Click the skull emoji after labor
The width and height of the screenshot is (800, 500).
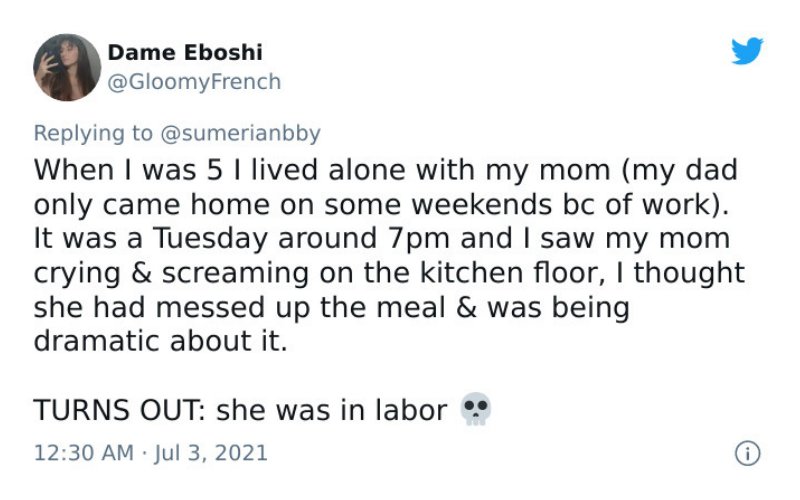click(x=476, y=409)
